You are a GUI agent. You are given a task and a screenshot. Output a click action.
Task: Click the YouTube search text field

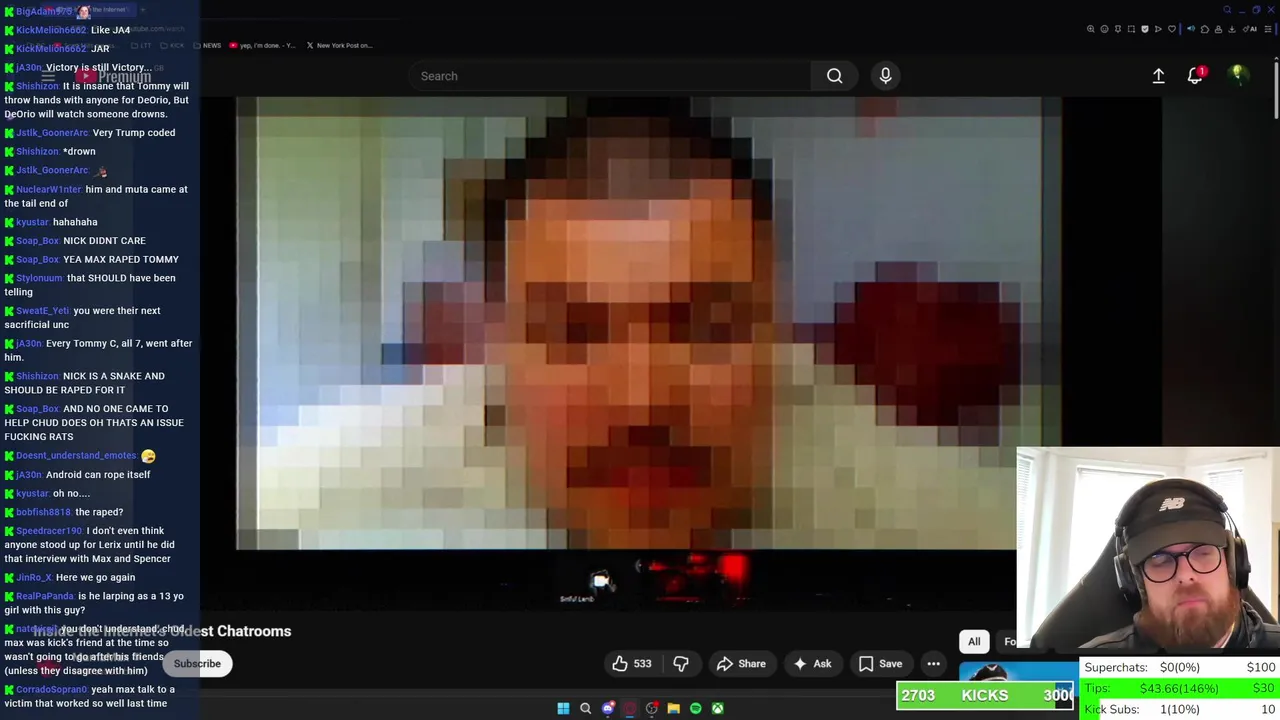(610, 76)
